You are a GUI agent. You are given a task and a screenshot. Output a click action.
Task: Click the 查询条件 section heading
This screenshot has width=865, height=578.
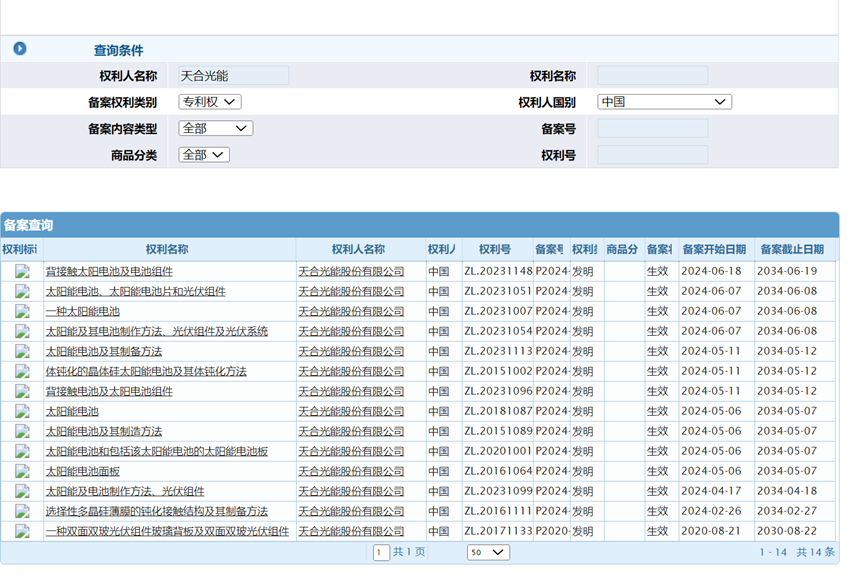pos(119,50)
